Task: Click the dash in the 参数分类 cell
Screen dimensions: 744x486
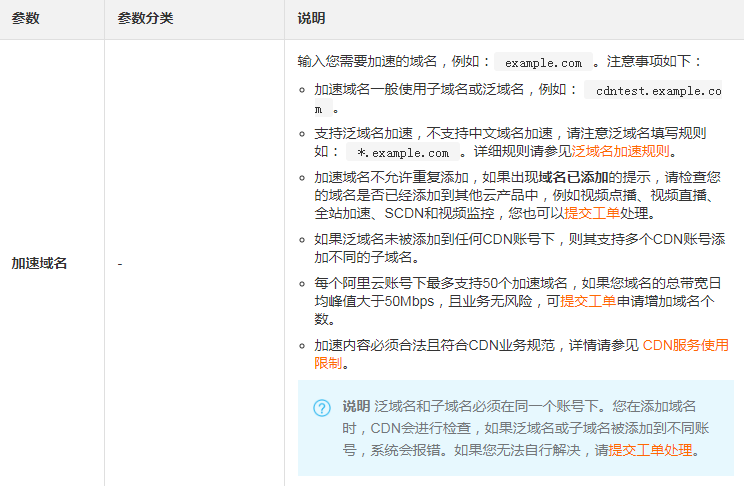Action: (x=120, y=263)
